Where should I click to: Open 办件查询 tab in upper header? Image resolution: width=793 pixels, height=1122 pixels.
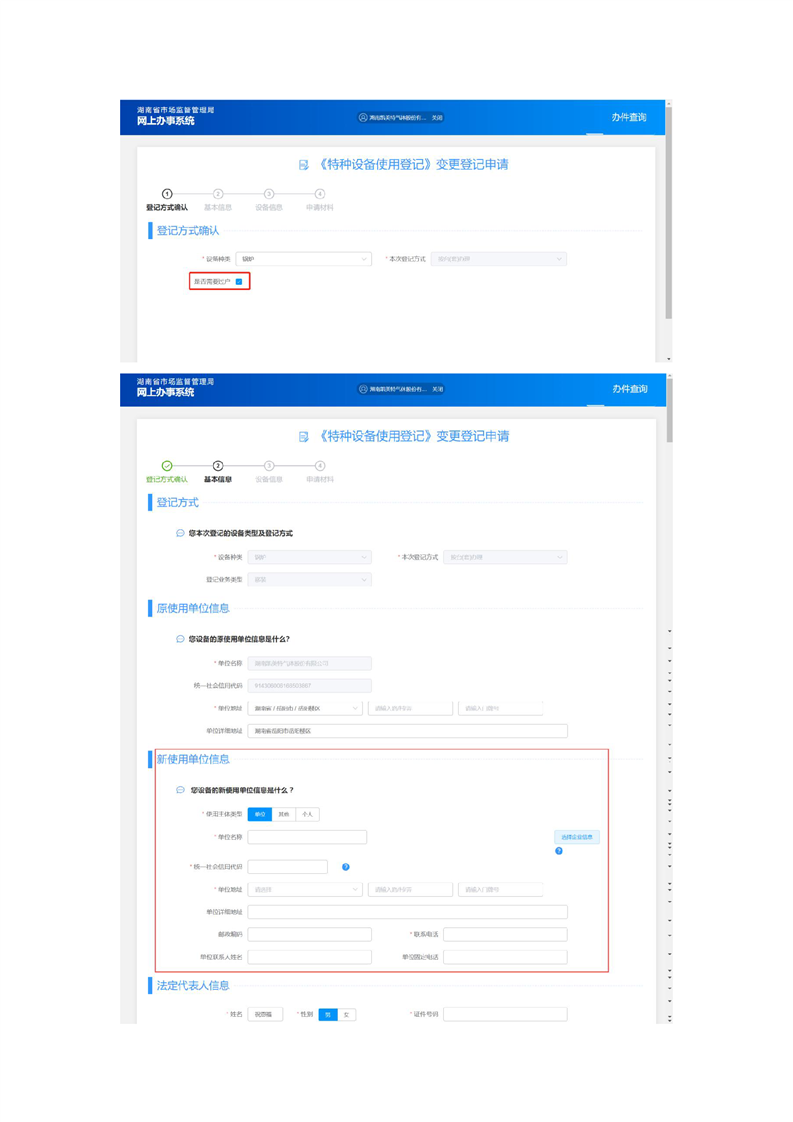(629, 118)
